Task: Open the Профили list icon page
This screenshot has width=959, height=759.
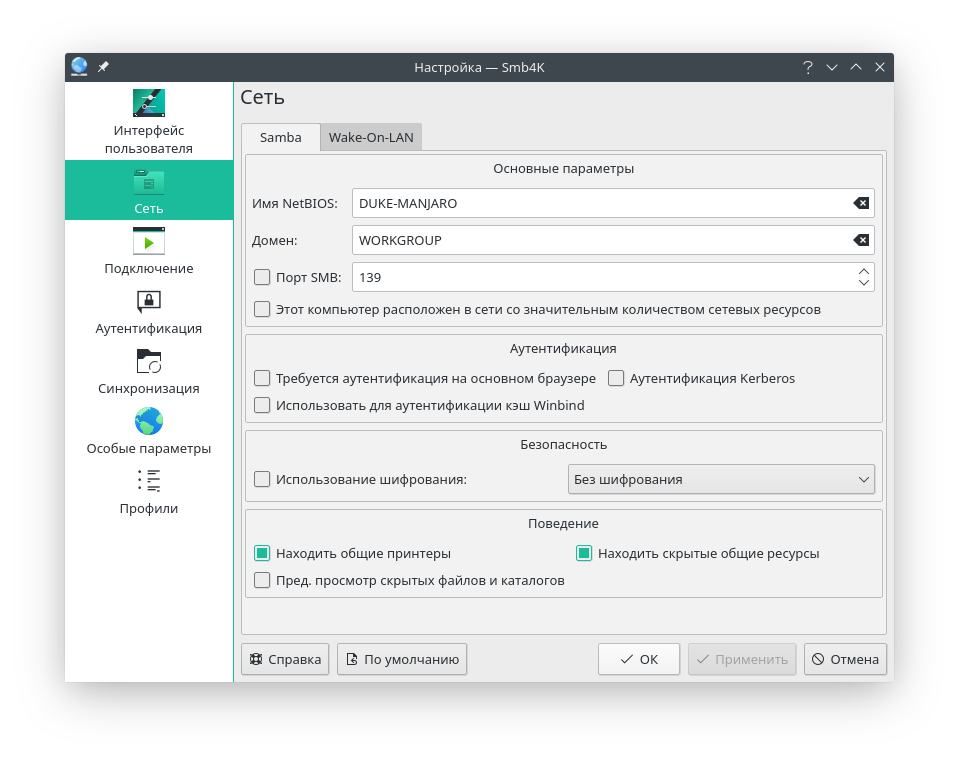Action: coord(149,490)
